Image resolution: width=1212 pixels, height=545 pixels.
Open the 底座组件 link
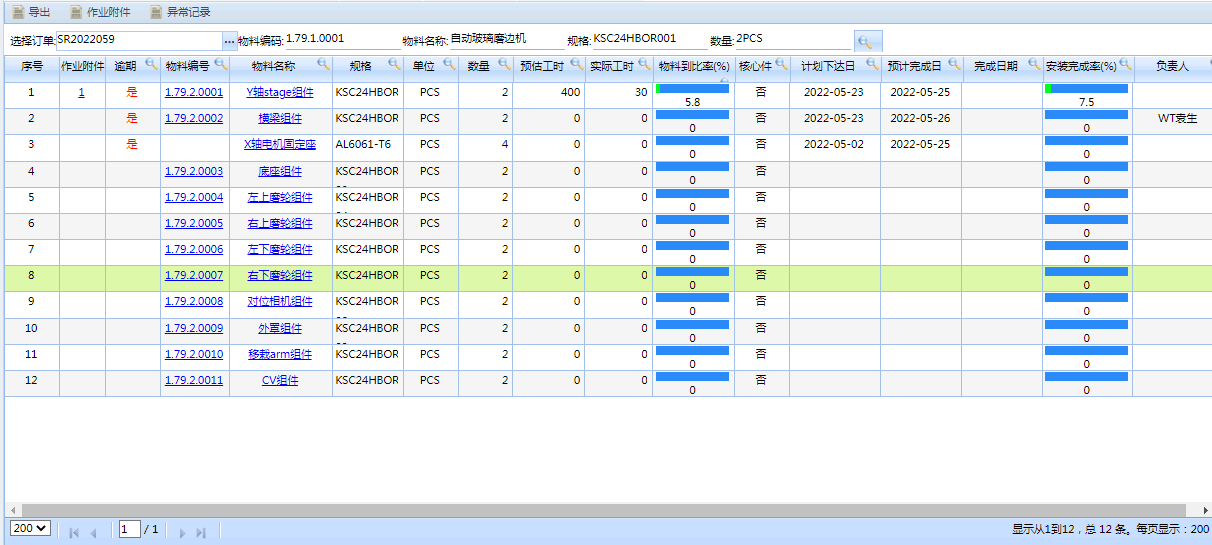coord(280,171)
